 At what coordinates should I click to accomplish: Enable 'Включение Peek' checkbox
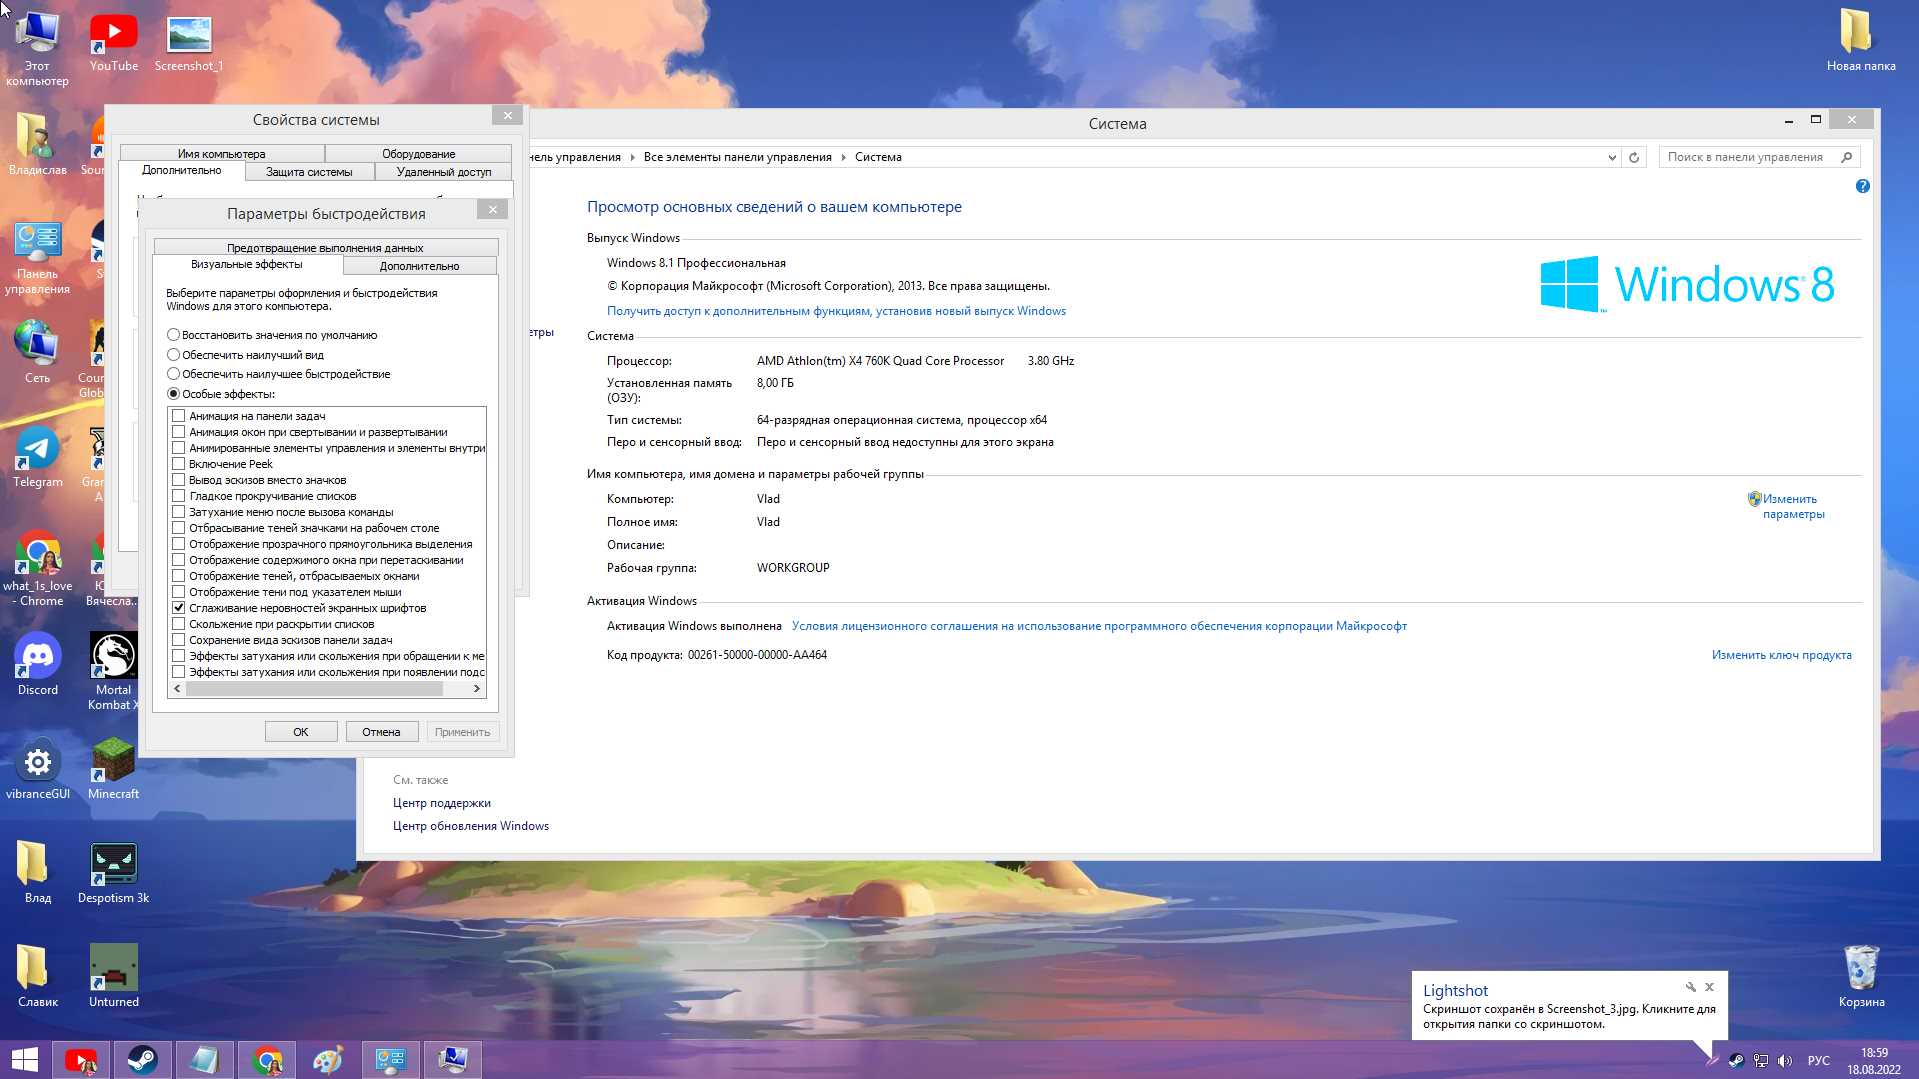(179, 464)
